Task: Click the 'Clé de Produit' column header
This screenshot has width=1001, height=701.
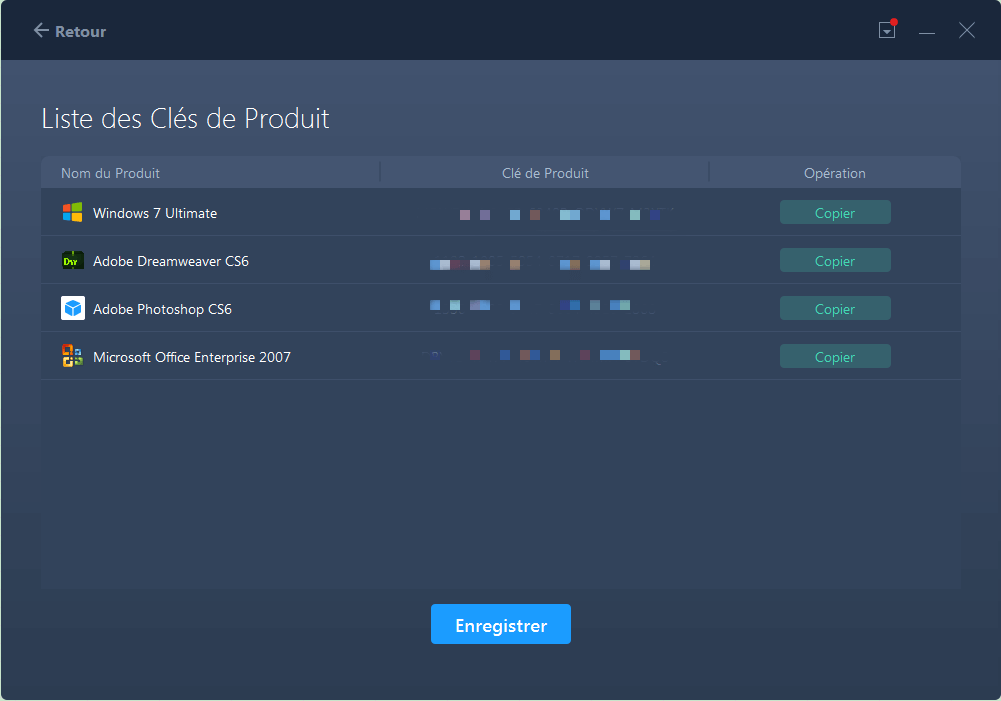Action: (545, 173)
